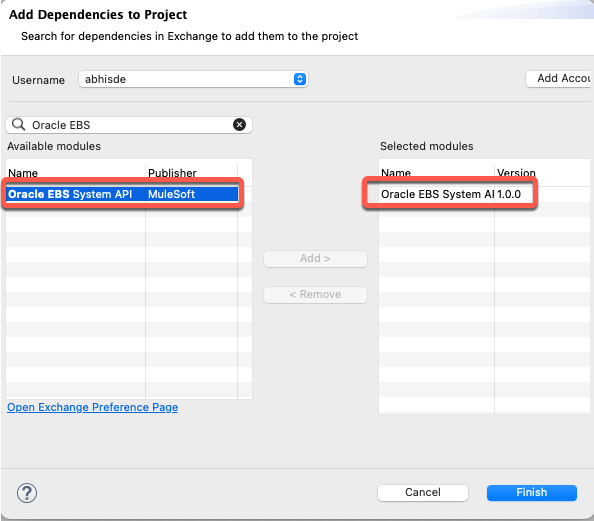Click the Cancel button

point(423,492)
